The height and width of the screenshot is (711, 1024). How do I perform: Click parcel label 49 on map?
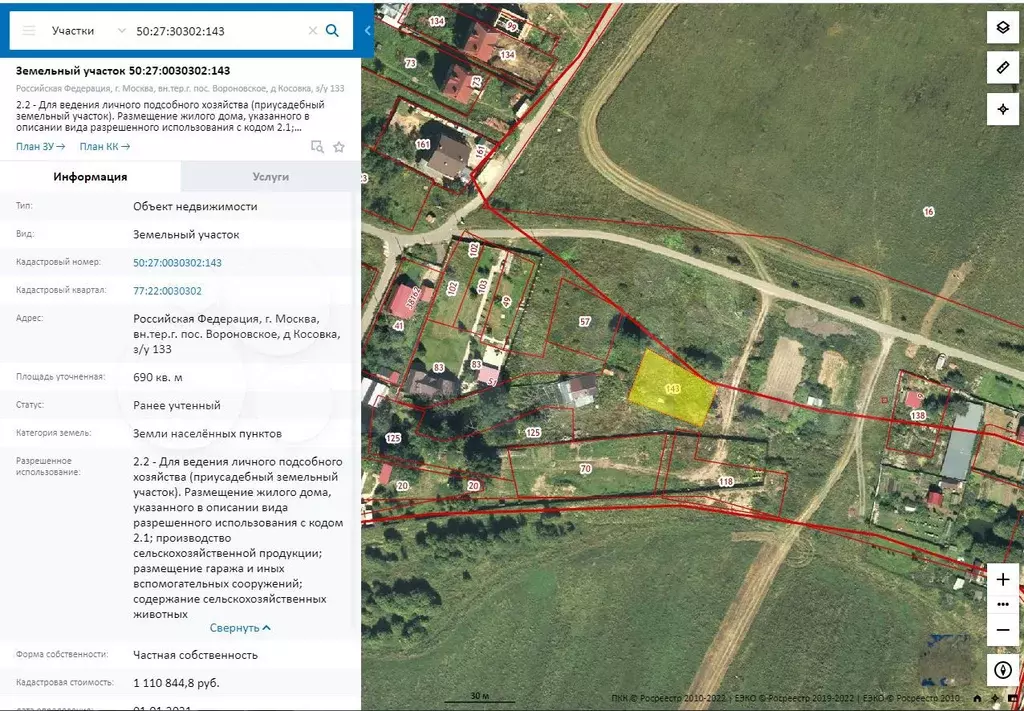coord(506,301)
